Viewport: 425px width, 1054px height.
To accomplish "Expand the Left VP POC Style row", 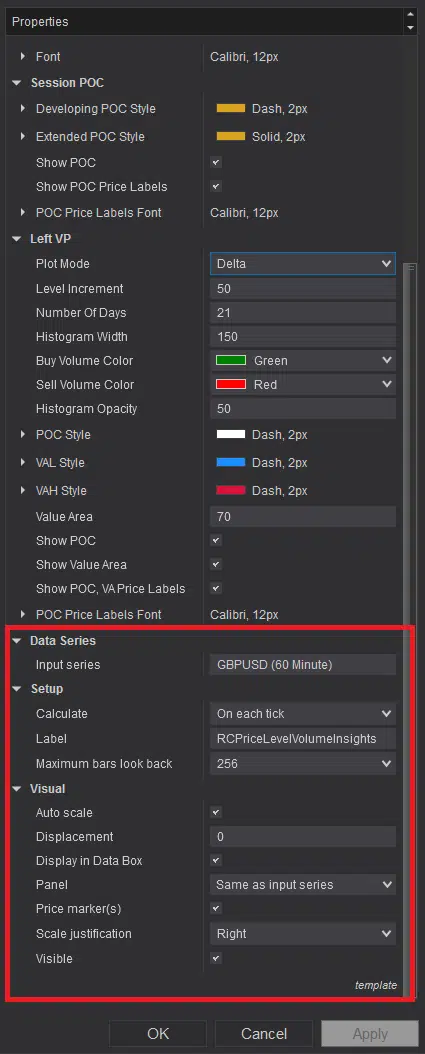I will point(23,436).
